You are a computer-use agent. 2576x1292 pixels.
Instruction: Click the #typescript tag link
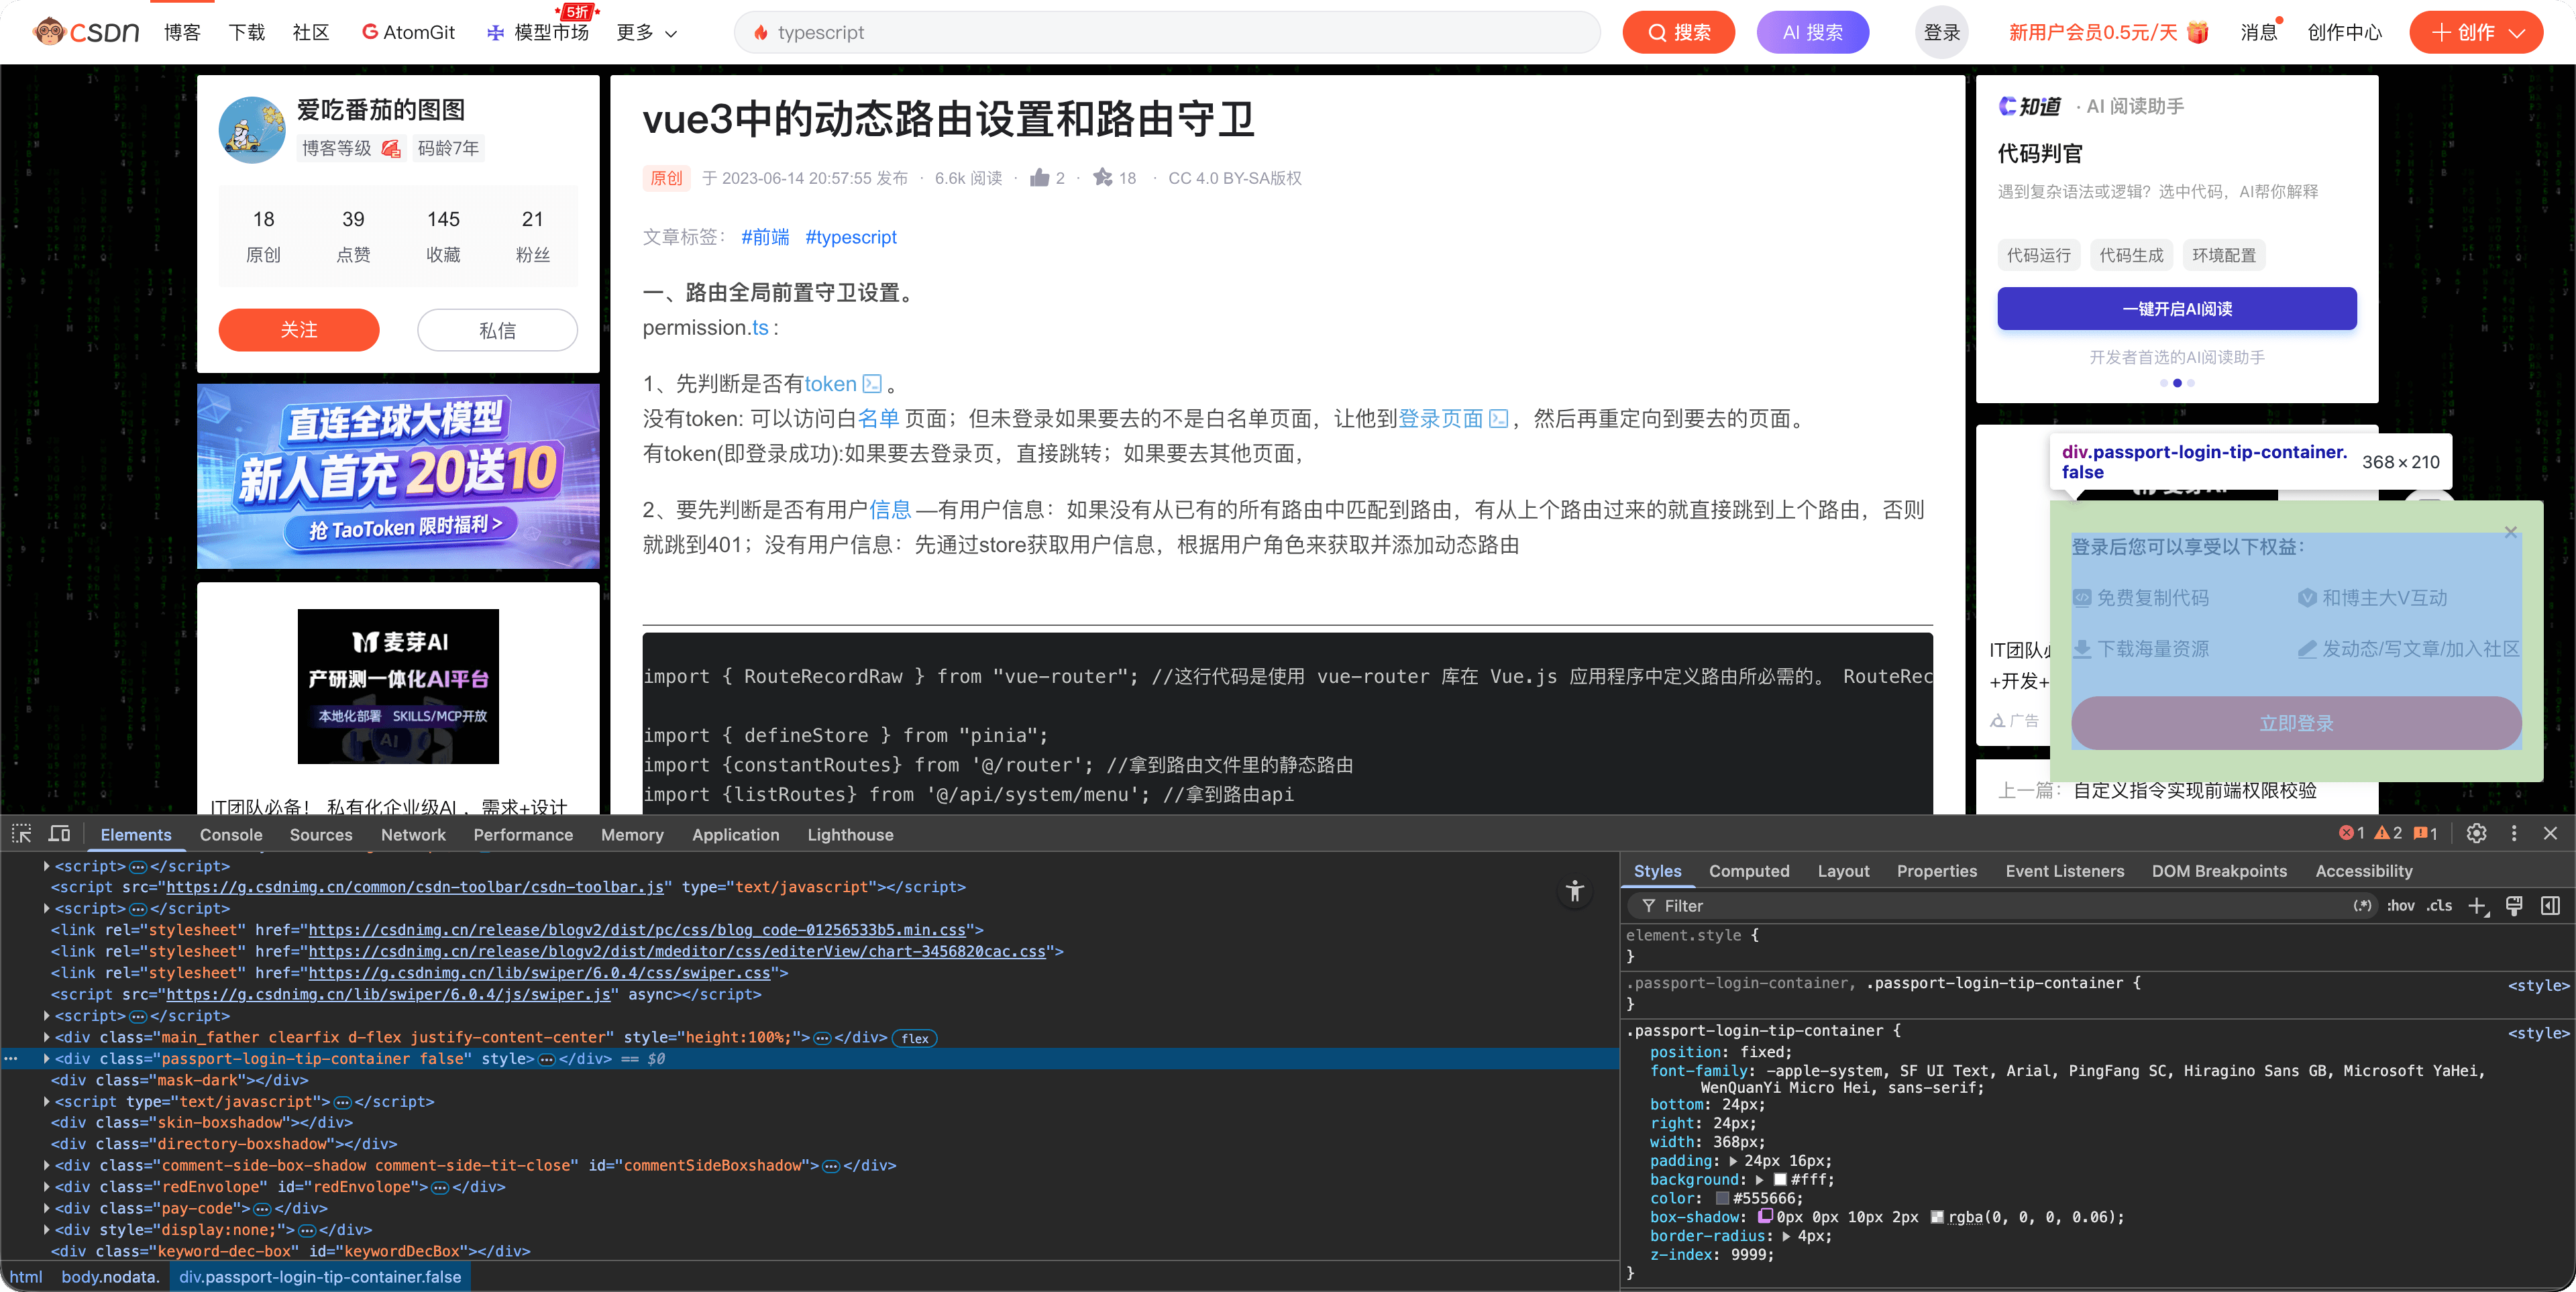pos(851,237)
